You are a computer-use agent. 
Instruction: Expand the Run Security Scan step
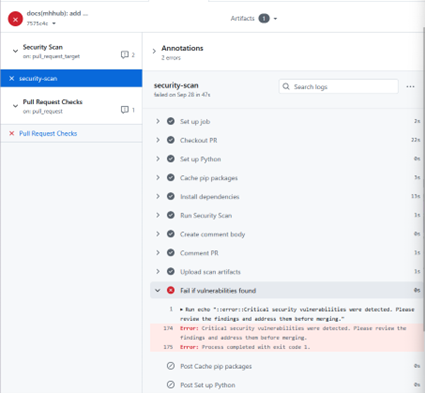click(x=158, y=215)
